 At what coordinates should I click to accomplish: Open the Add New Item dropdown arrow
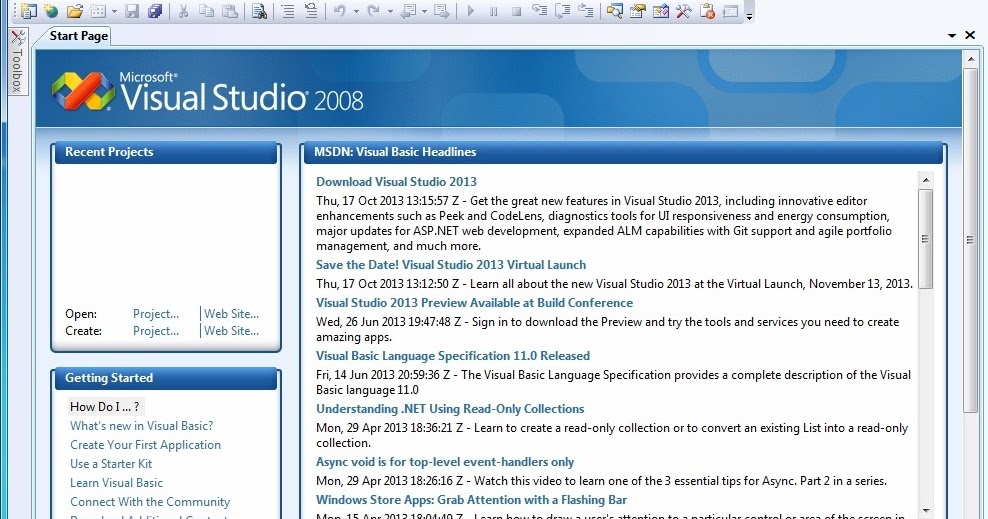(x=114, y=11)
